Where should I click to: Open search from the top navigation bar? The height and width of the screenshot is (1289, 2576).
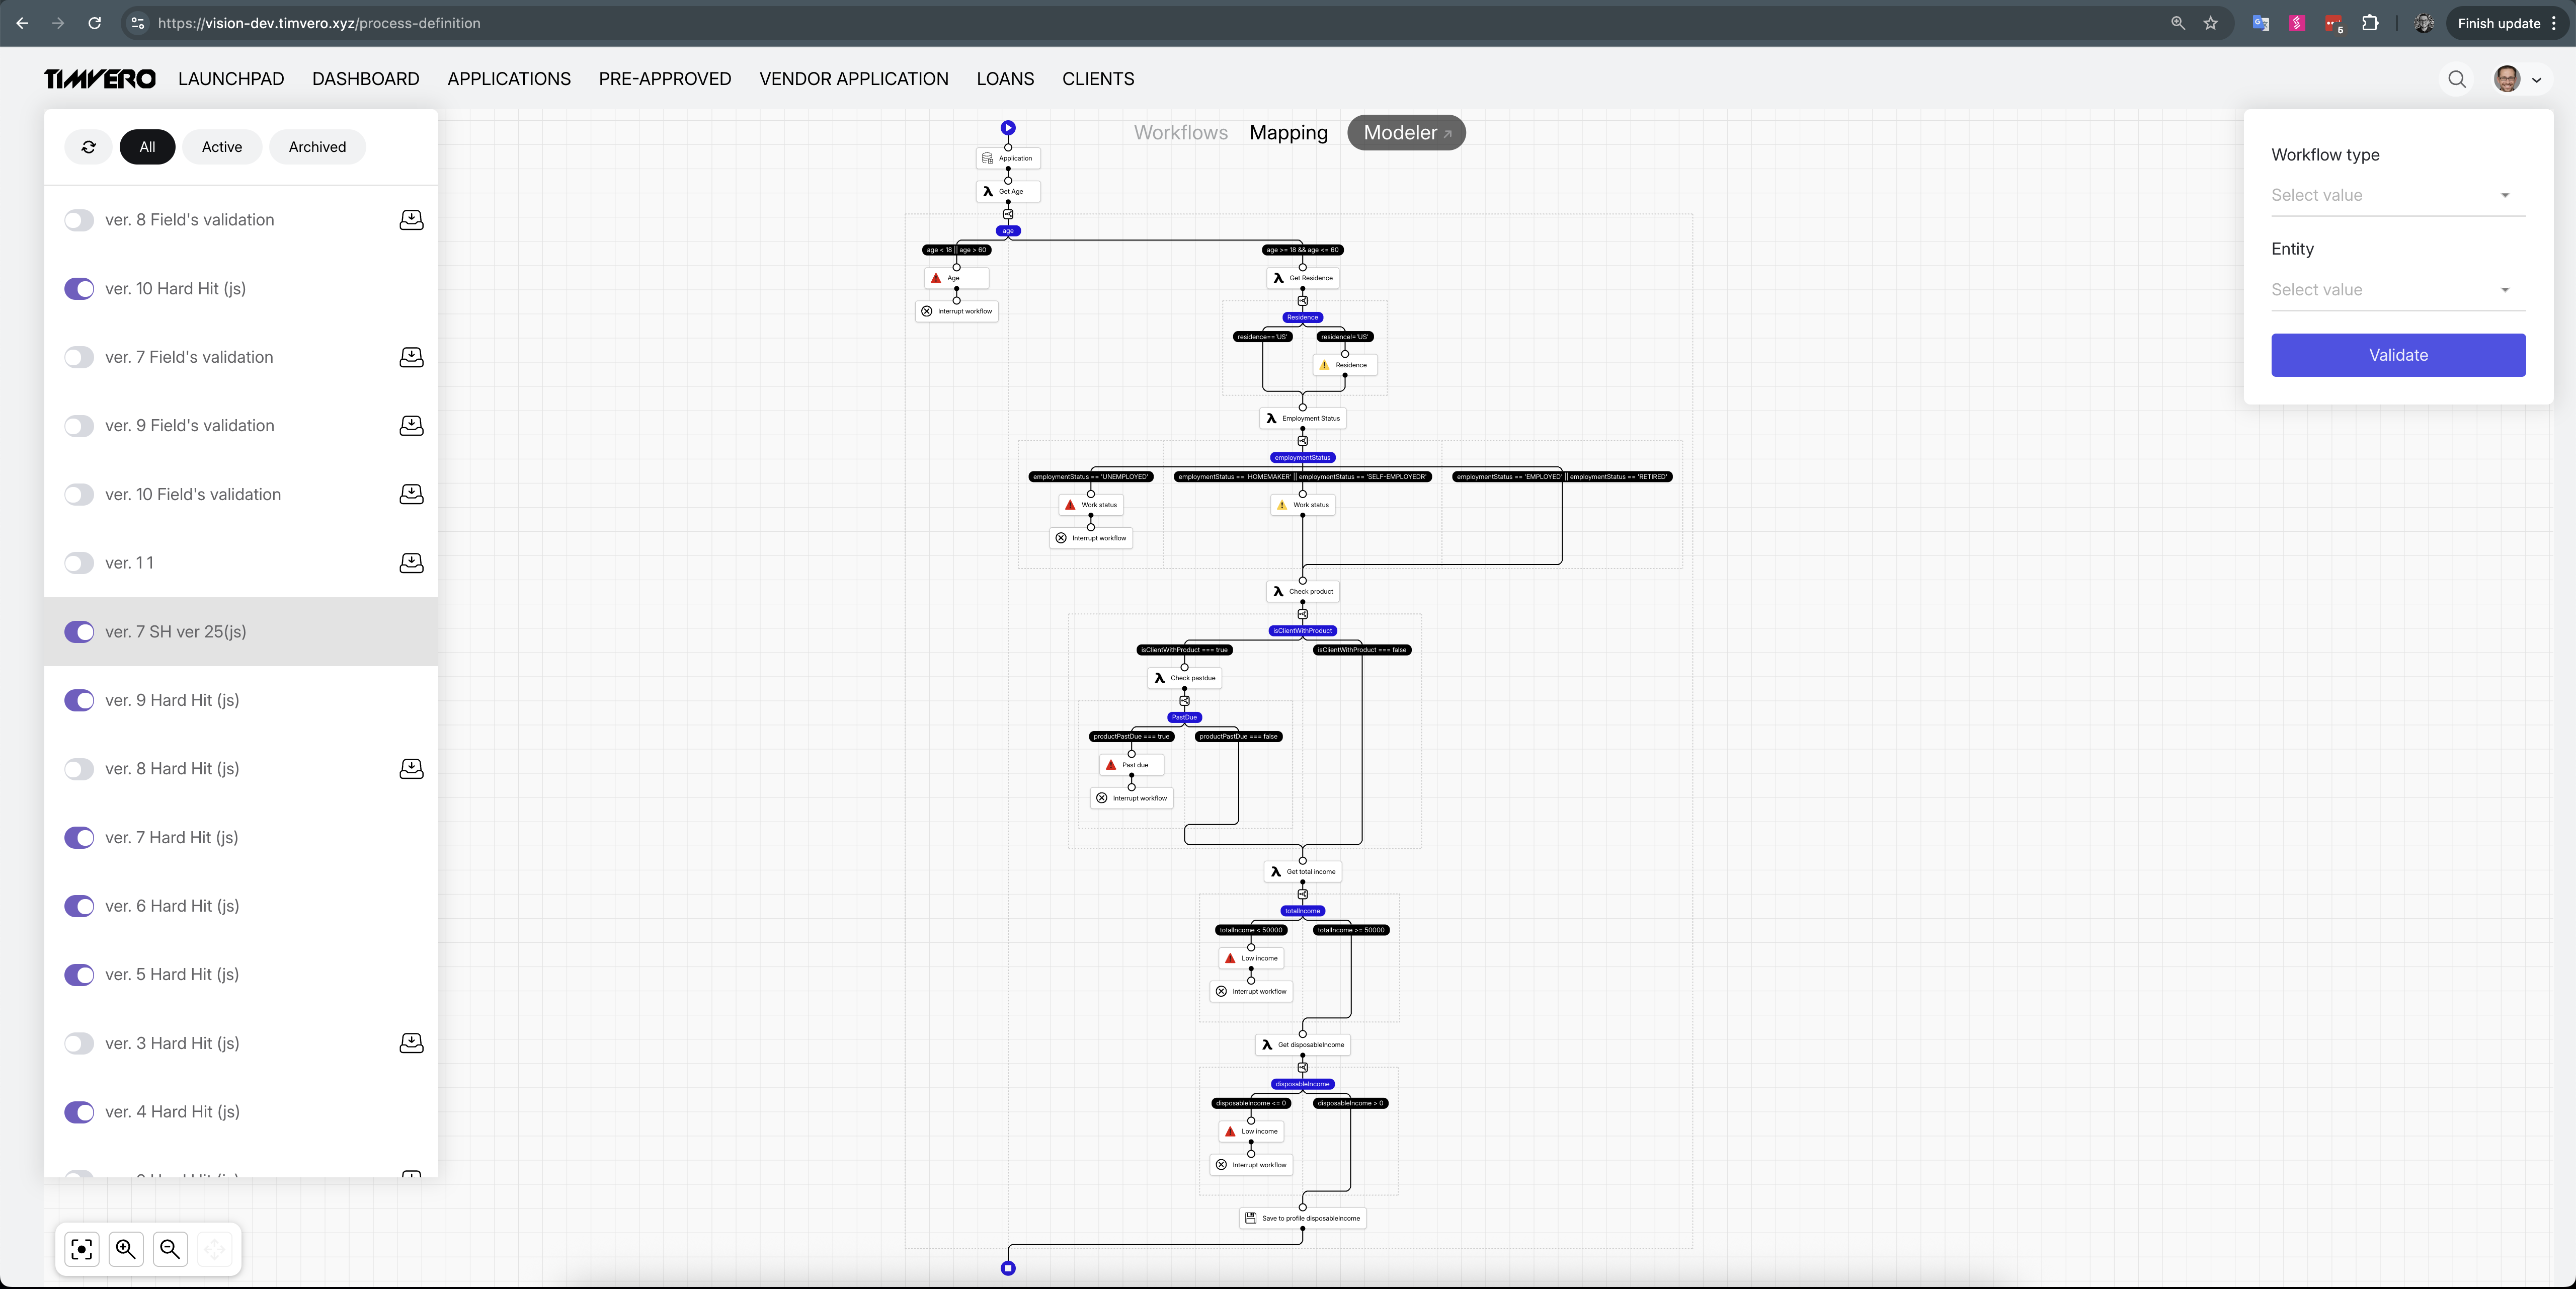(2457, 79)
